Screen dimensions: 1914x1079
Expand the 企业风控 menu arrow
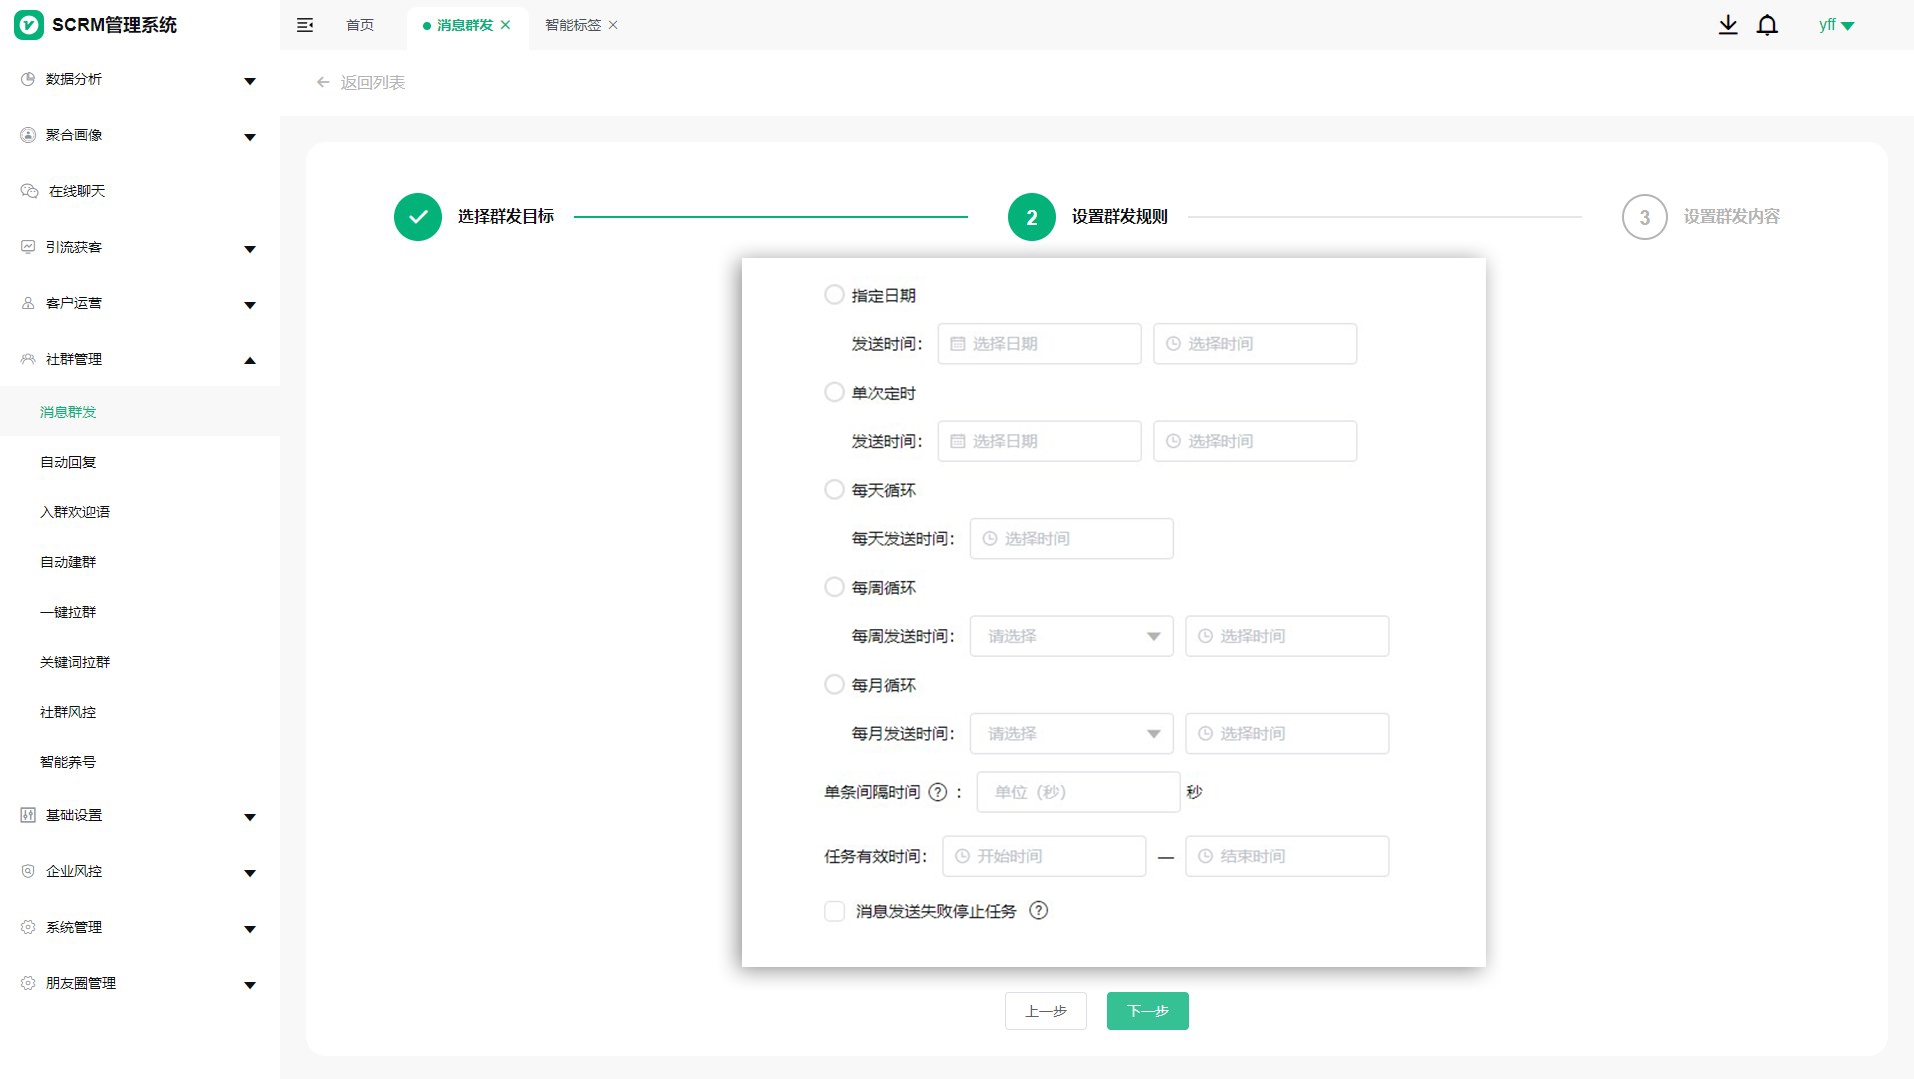(x=250, y=873)
